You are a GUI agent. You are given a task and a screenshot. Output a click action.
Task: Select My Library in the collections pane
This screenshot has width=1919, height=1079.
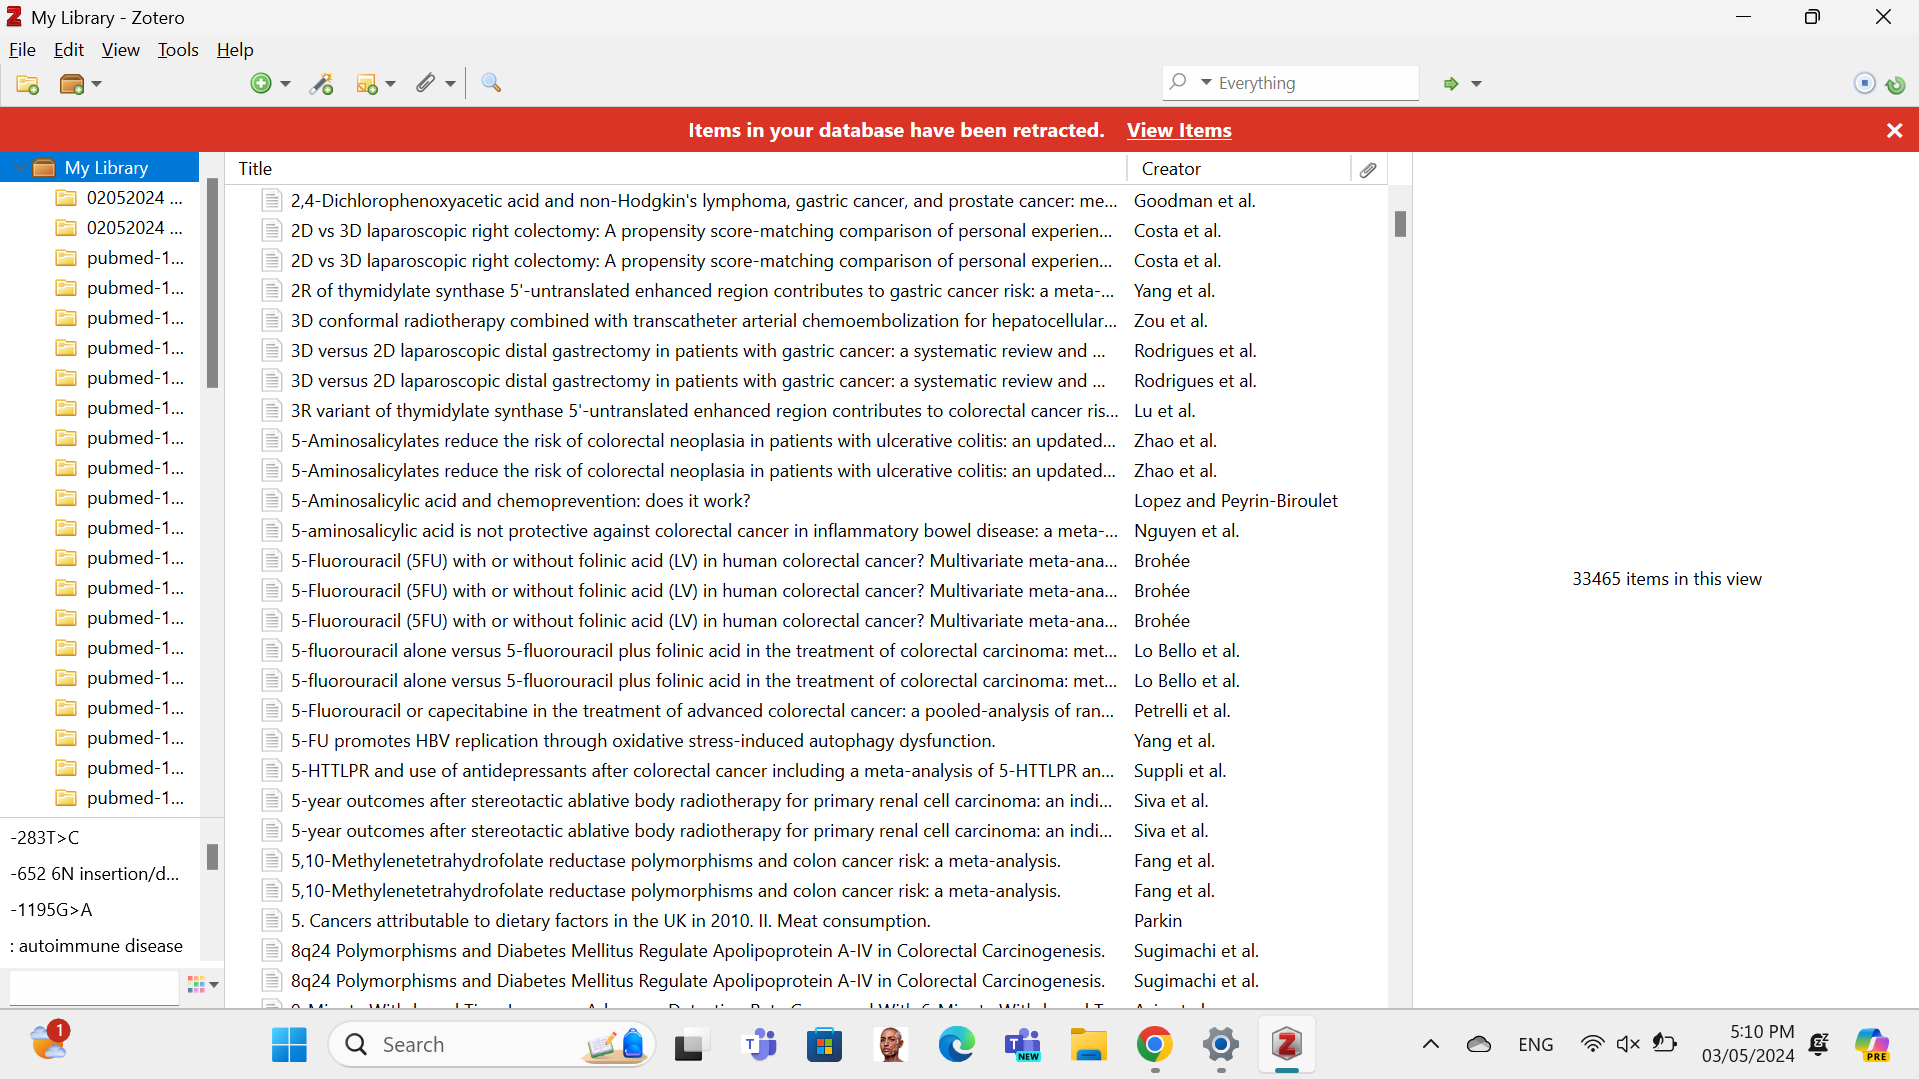(100, 168)
